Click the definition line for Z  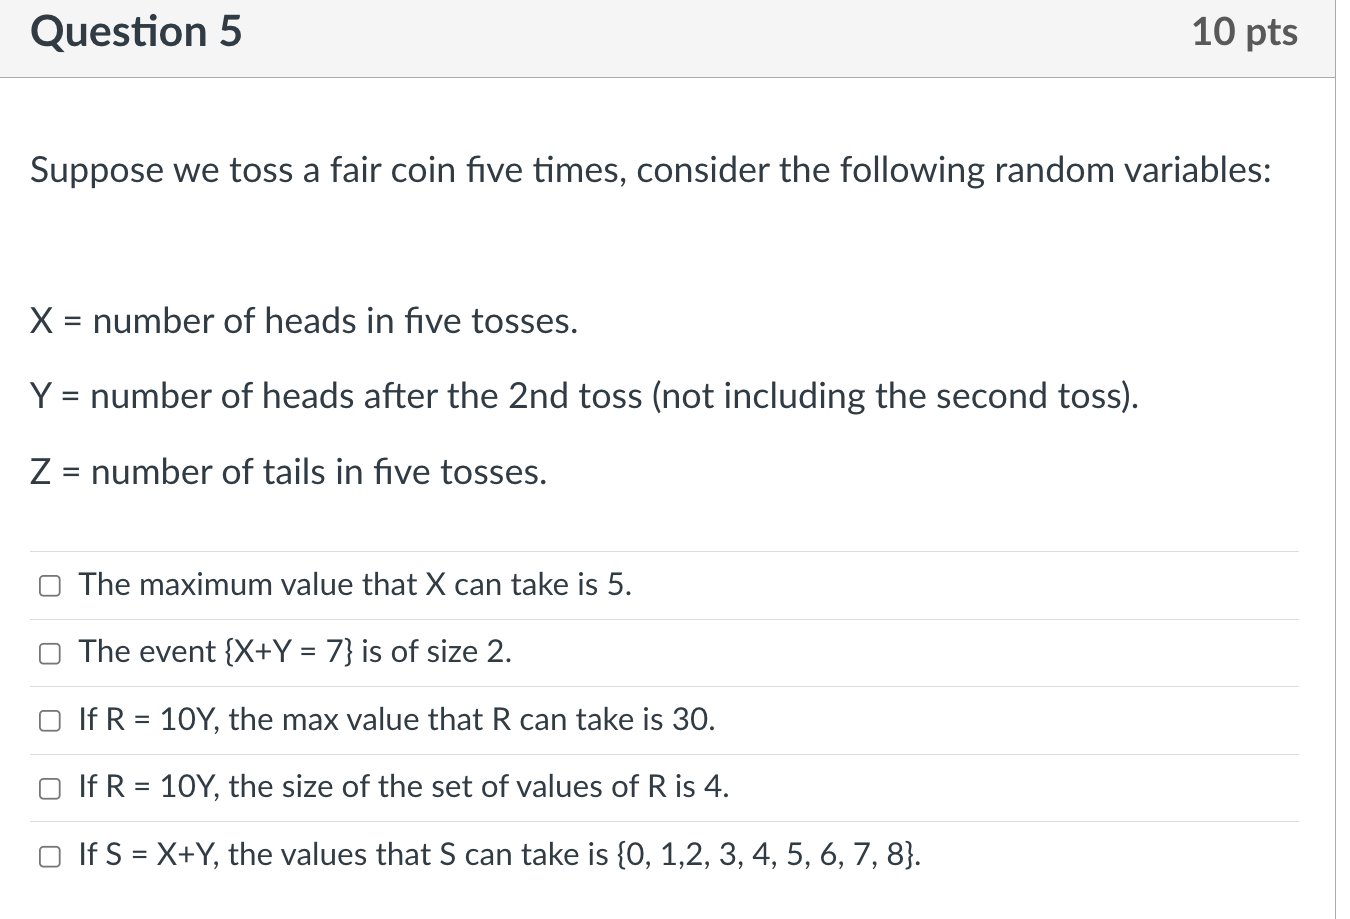coord(288,472)
